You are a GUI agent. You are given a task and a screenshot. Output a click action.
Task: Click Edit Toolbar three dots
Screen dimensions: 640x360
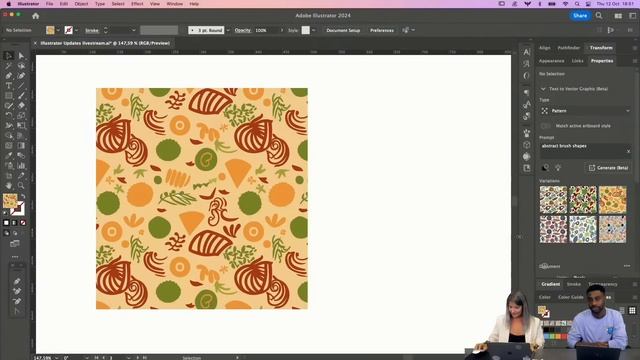(15, 257)
